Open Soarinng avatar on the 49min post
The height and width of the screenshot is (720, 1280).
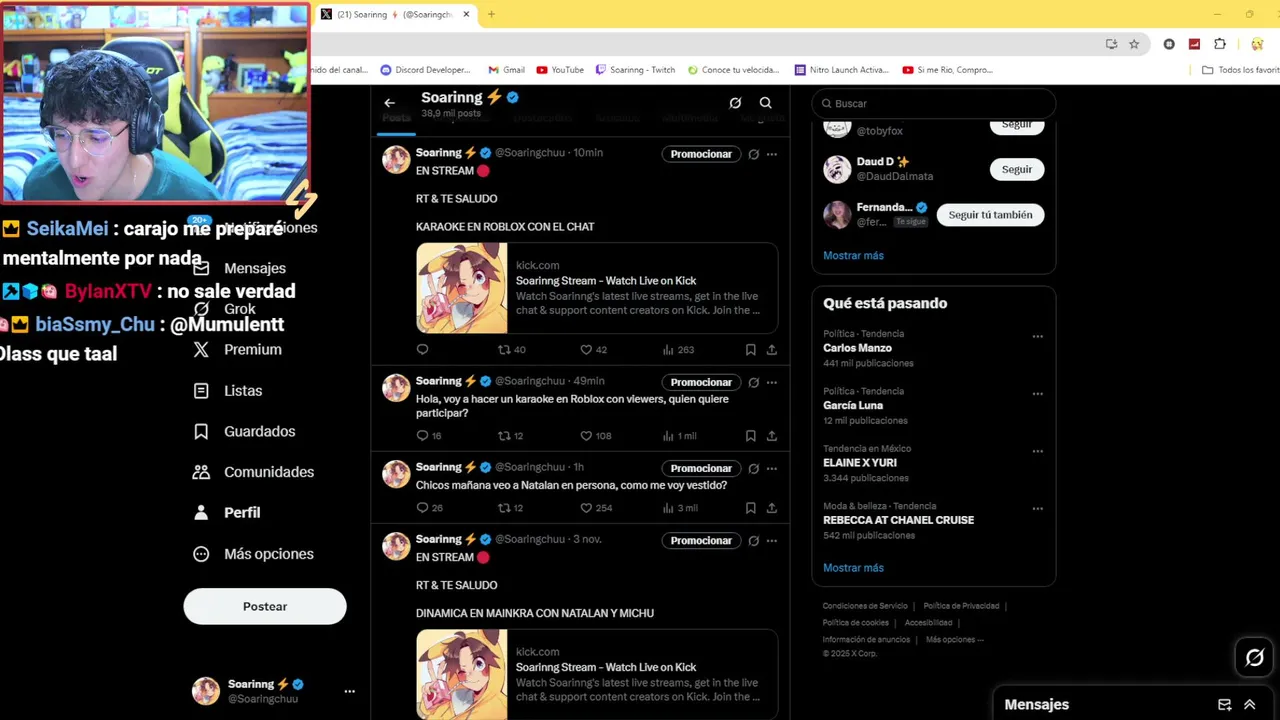396,388
